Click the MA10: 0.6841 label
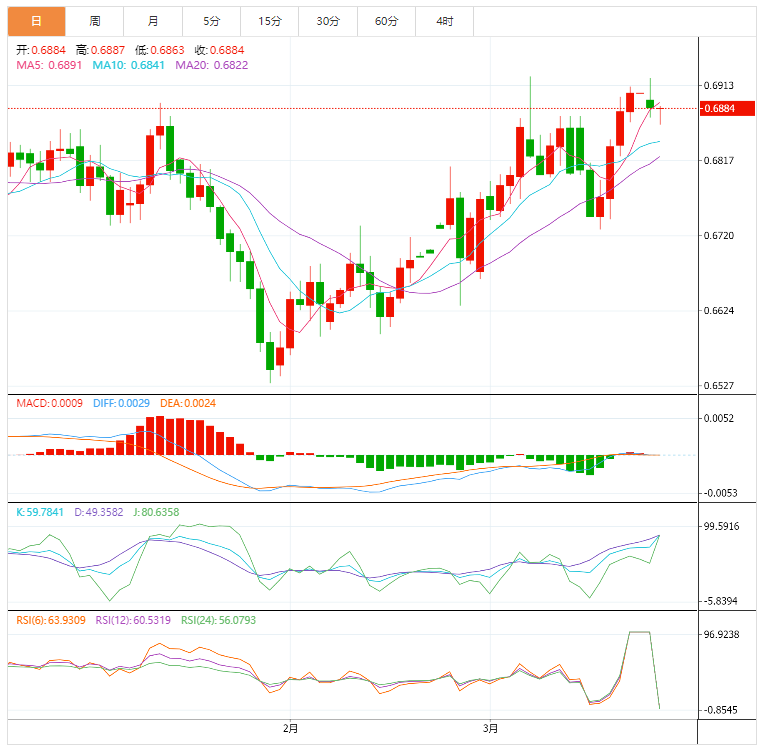This screenshot has height=752, width=767. (129, 65)
